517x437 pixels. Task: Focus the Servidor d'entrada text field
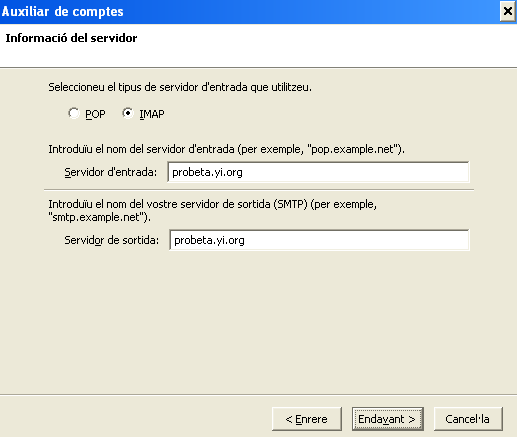pos(318,172)
